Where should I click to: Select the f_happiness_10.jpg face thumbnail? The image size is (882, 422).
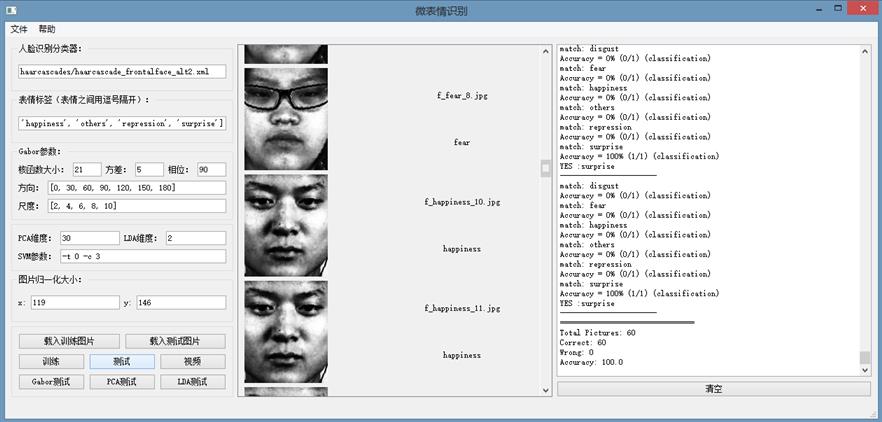coord(286,225)
